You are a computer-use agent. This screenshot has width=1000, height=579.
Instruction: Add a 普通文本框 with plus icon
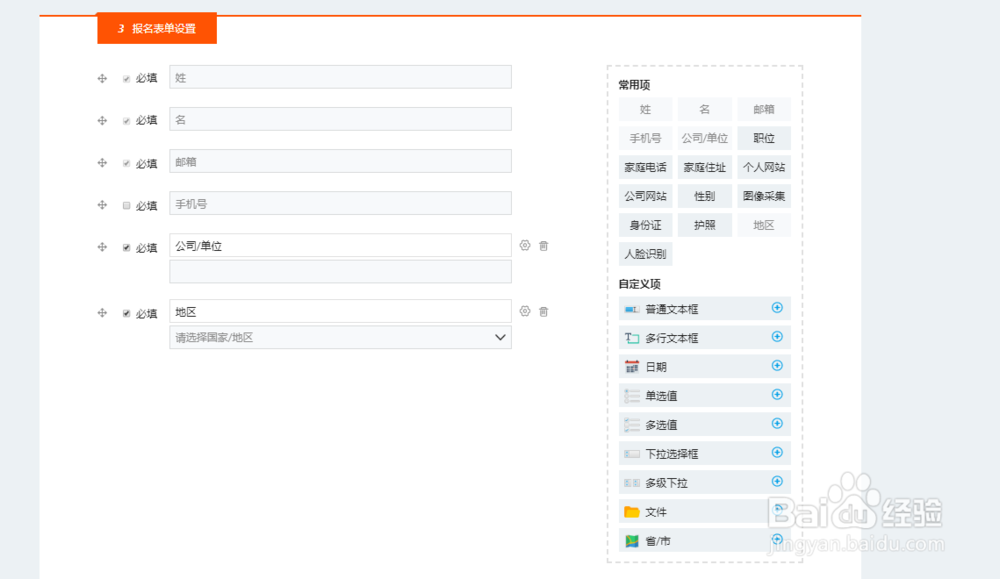[777, 308]
